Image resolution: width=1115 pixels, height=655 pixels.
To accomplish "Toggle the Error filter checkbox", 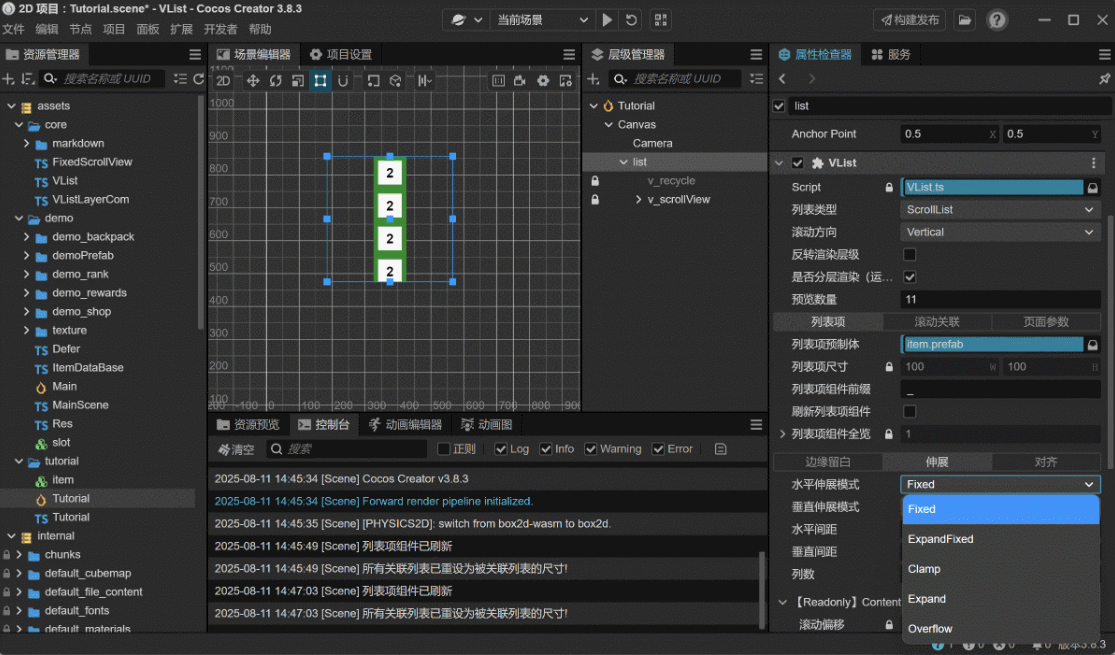I will [x=658, y=449].
